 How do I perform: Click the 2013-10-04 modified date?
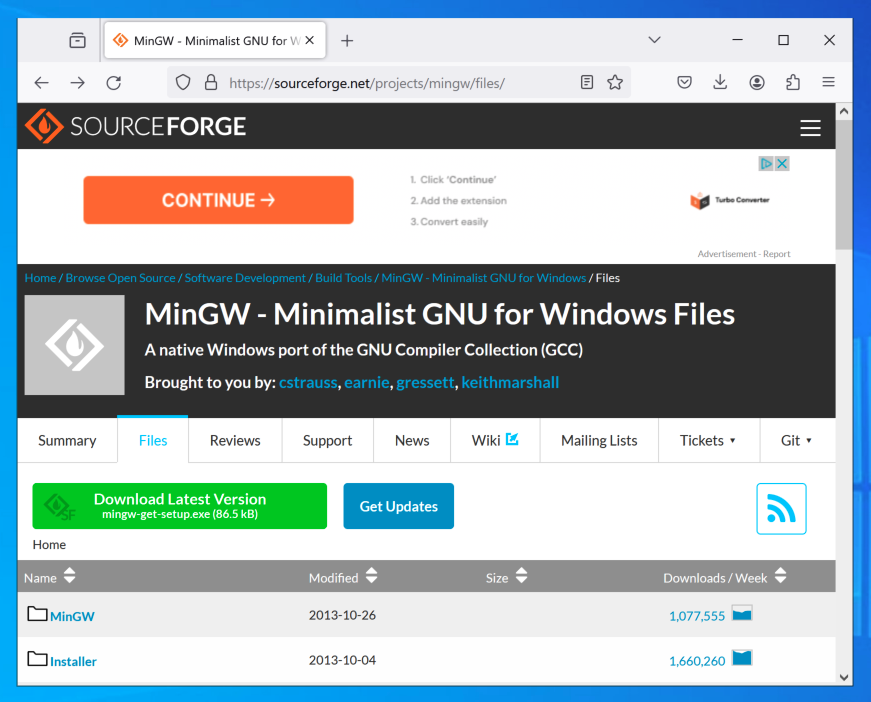[342, 660]
